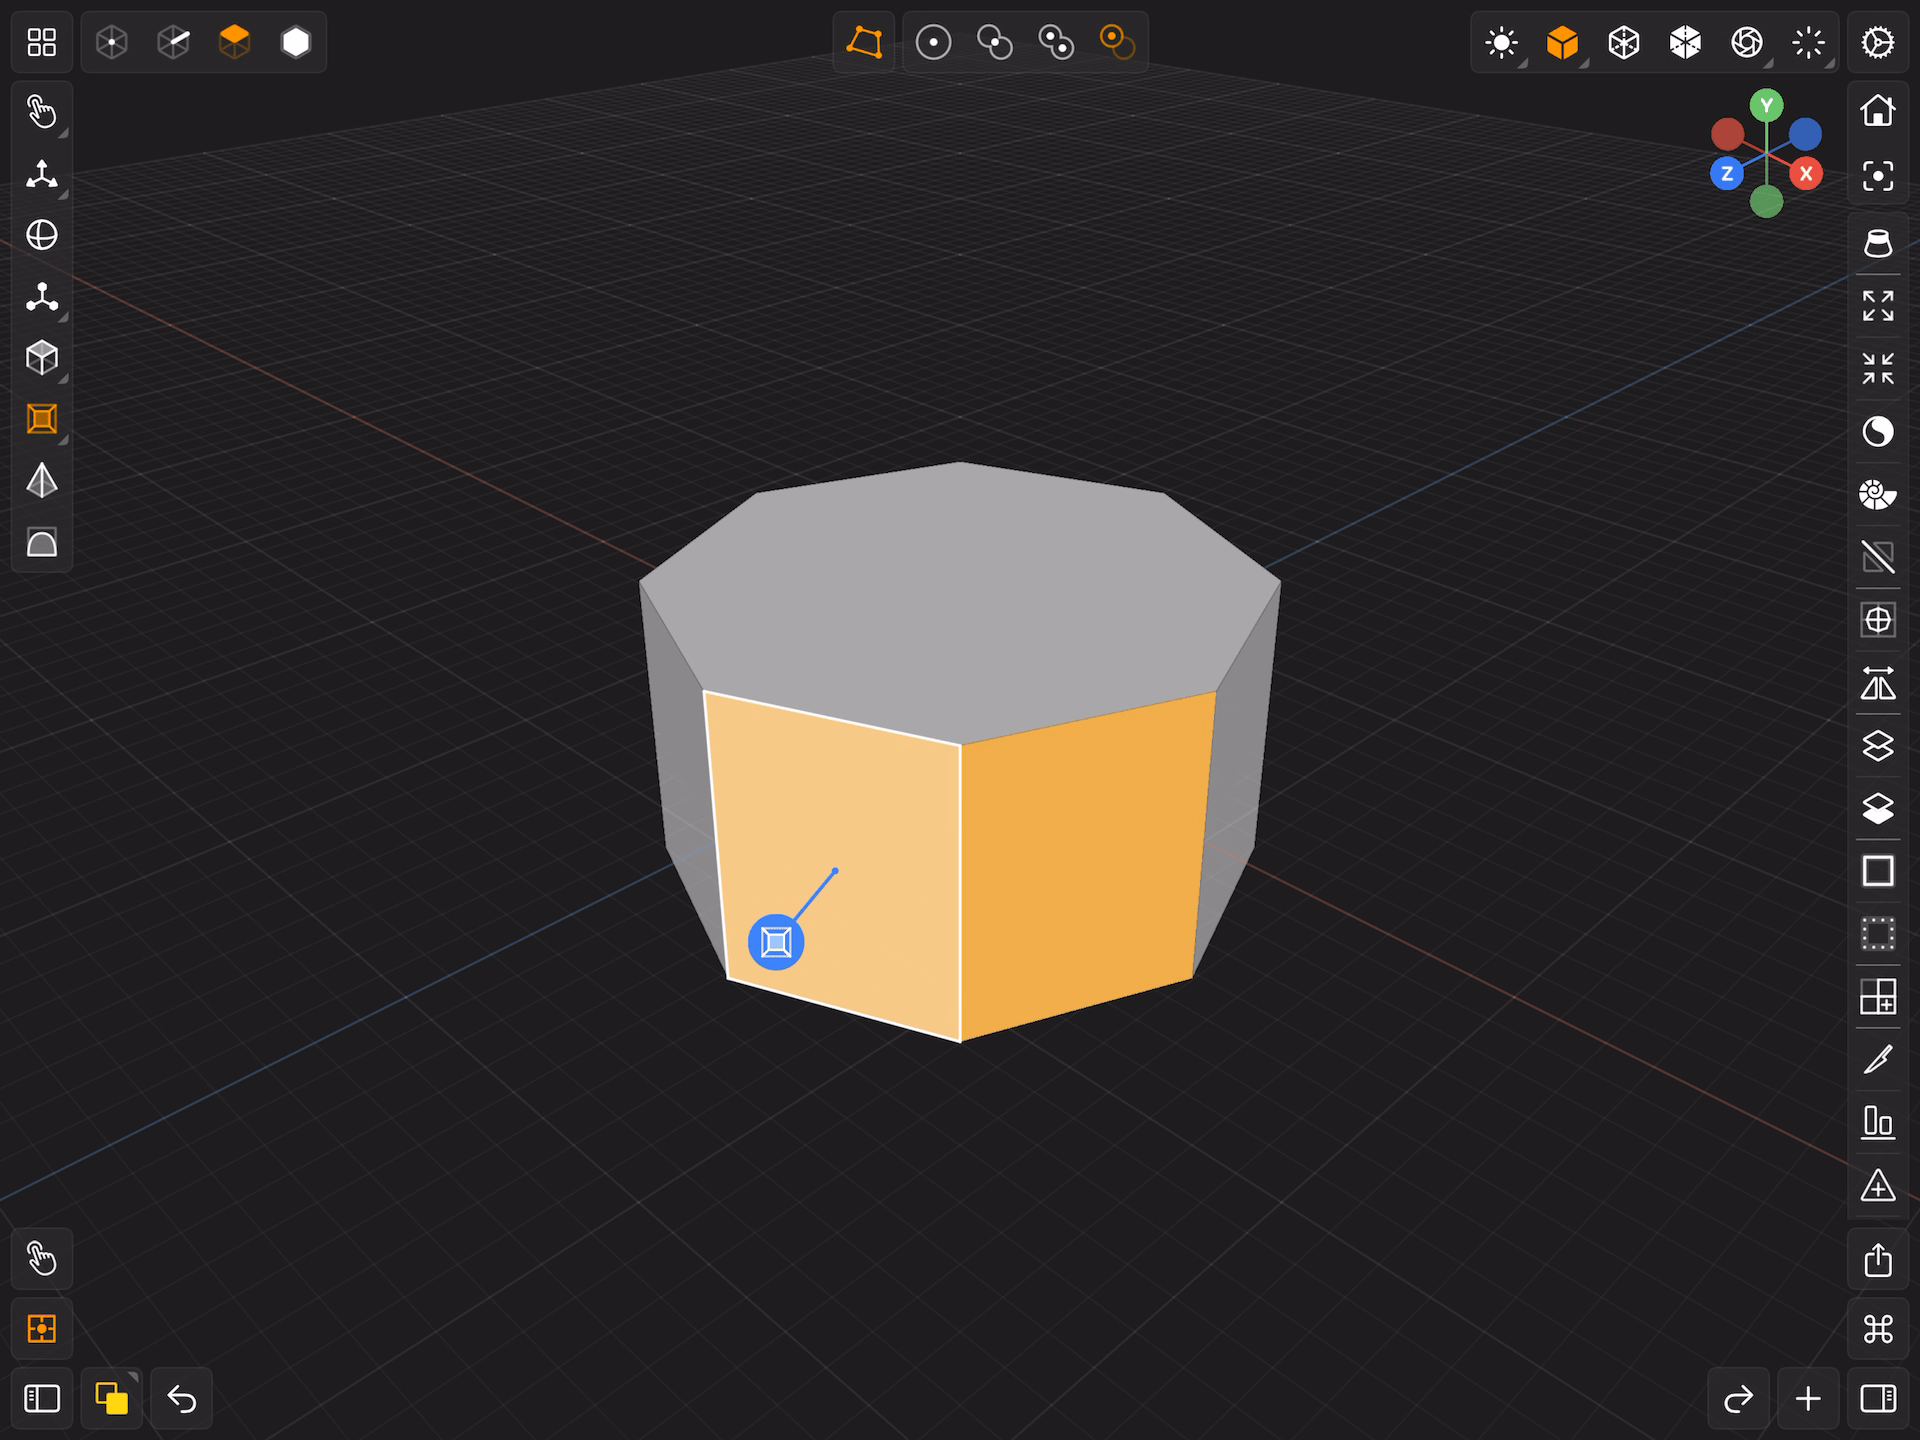Click the X axis on gizmo
The image size is (1920, 1440).
(x=1806, y=173)
